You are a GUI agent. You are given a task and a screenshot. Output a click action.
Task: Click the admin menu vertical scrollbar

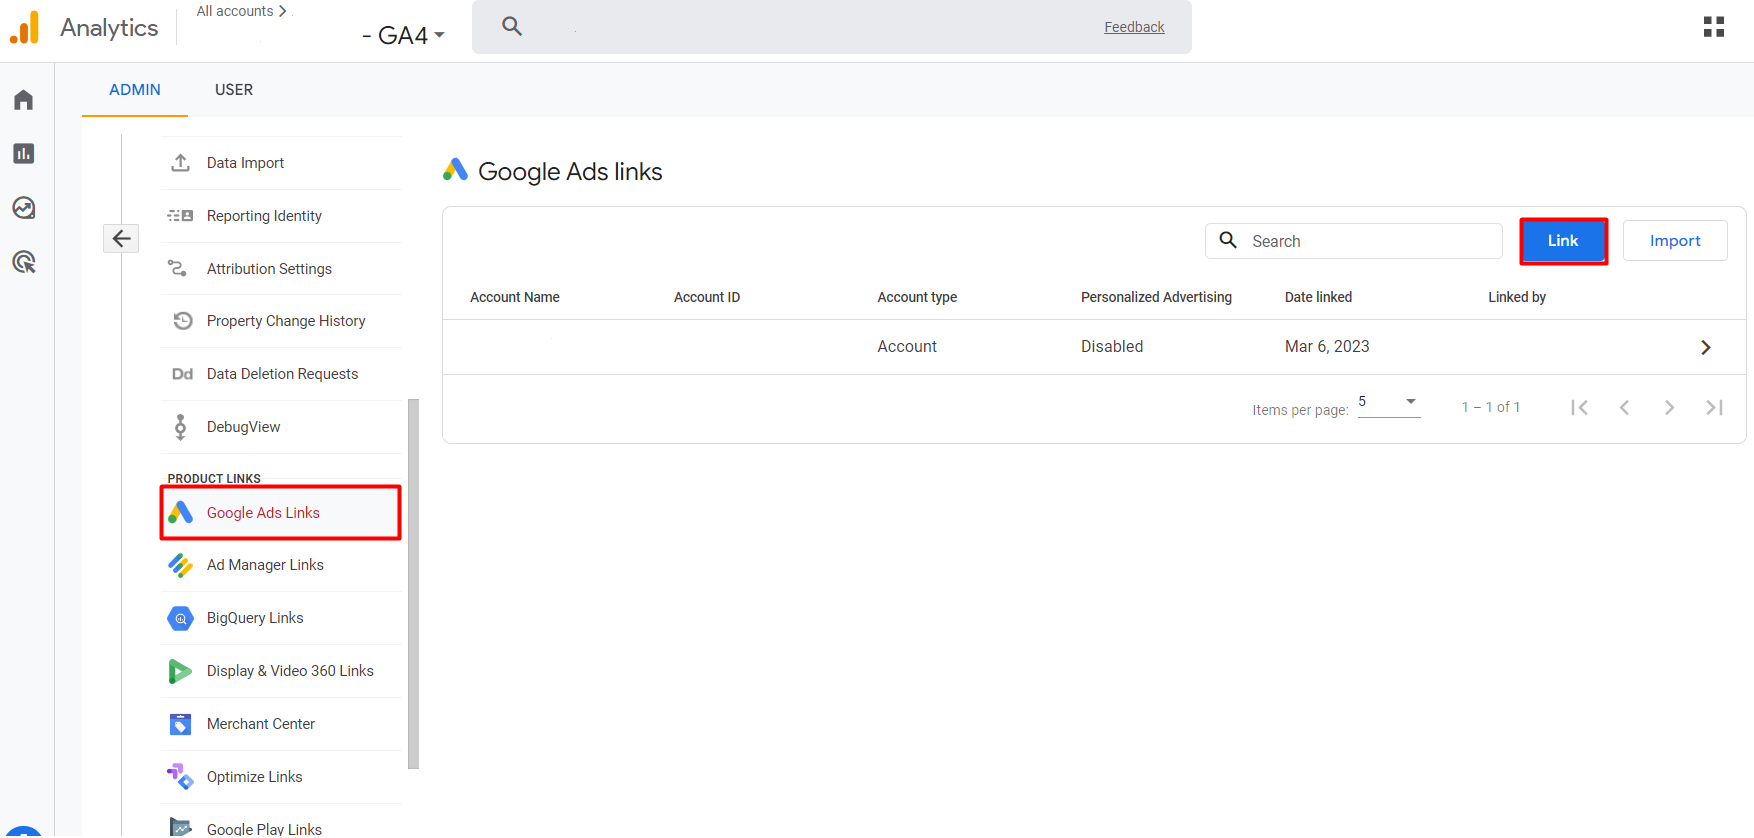point(413,583)
